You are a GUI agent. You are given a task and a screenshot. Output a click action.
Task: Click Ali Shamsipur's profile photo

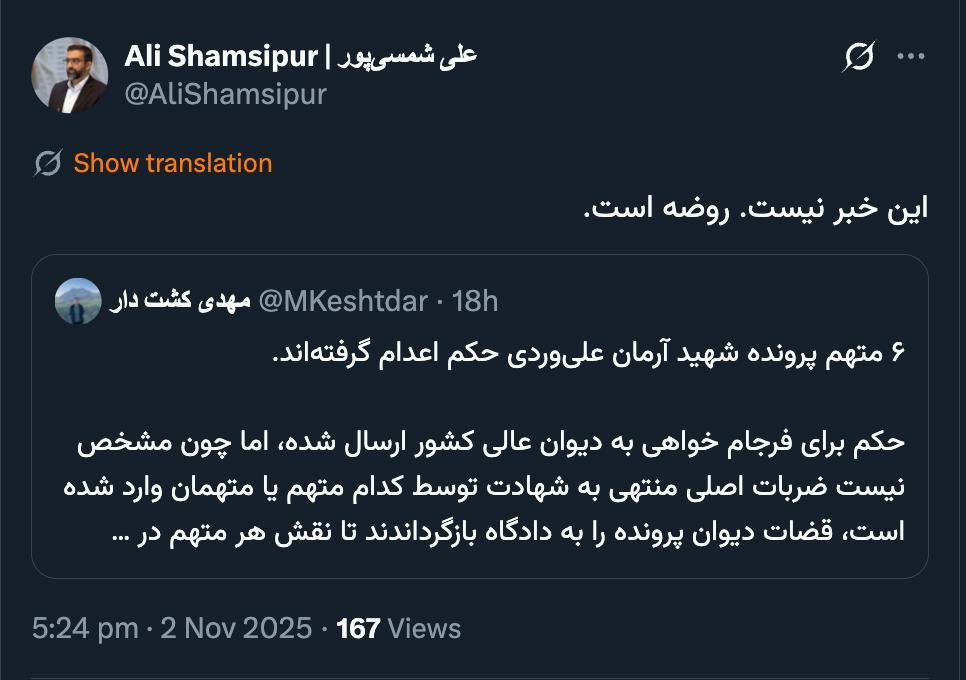[69, 75]
